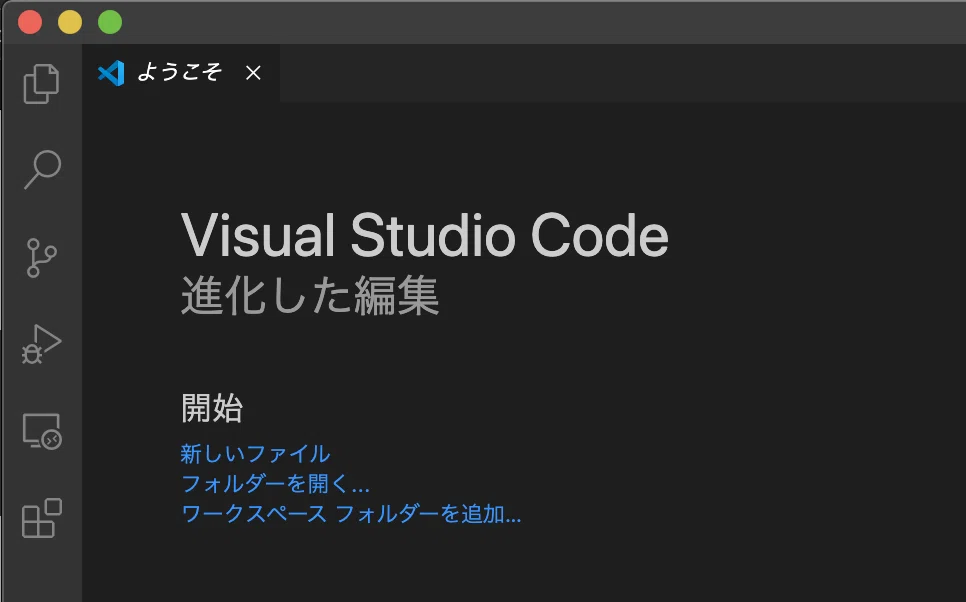Image resolution: width=966 pixels, height=602 pixels.
Task: Click the yellow minimize window button
Action: (70, 22)
